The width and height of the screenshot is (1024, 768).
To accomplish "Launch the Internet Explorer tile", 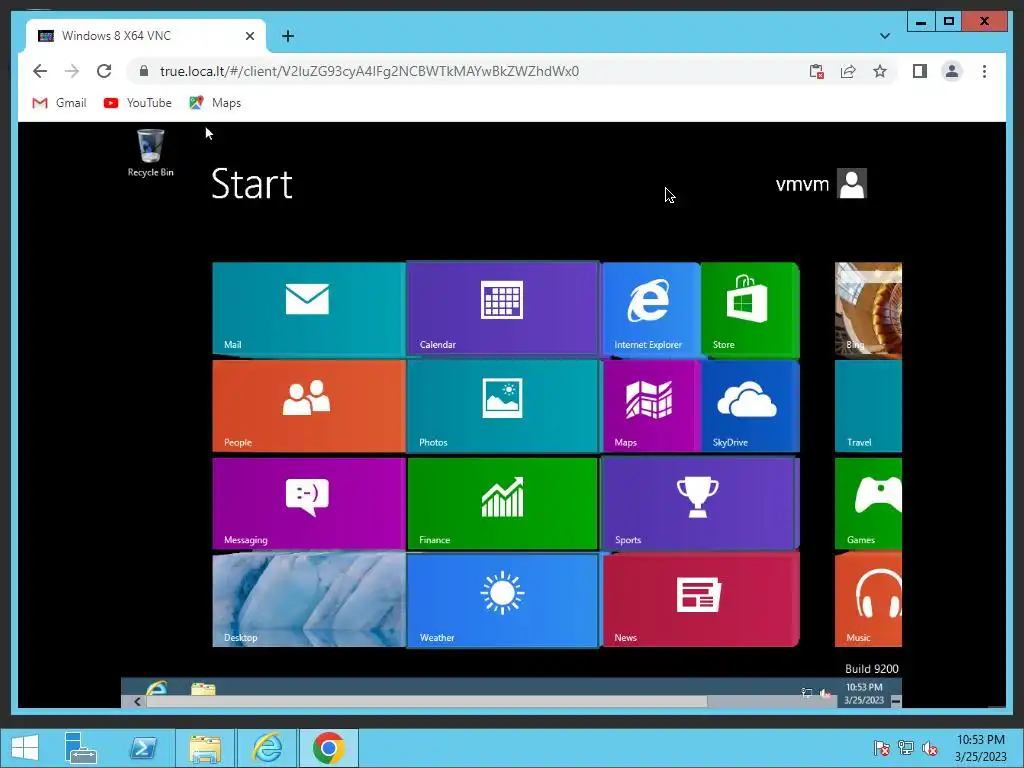I will pyautogui.click(x=651, y=309).
